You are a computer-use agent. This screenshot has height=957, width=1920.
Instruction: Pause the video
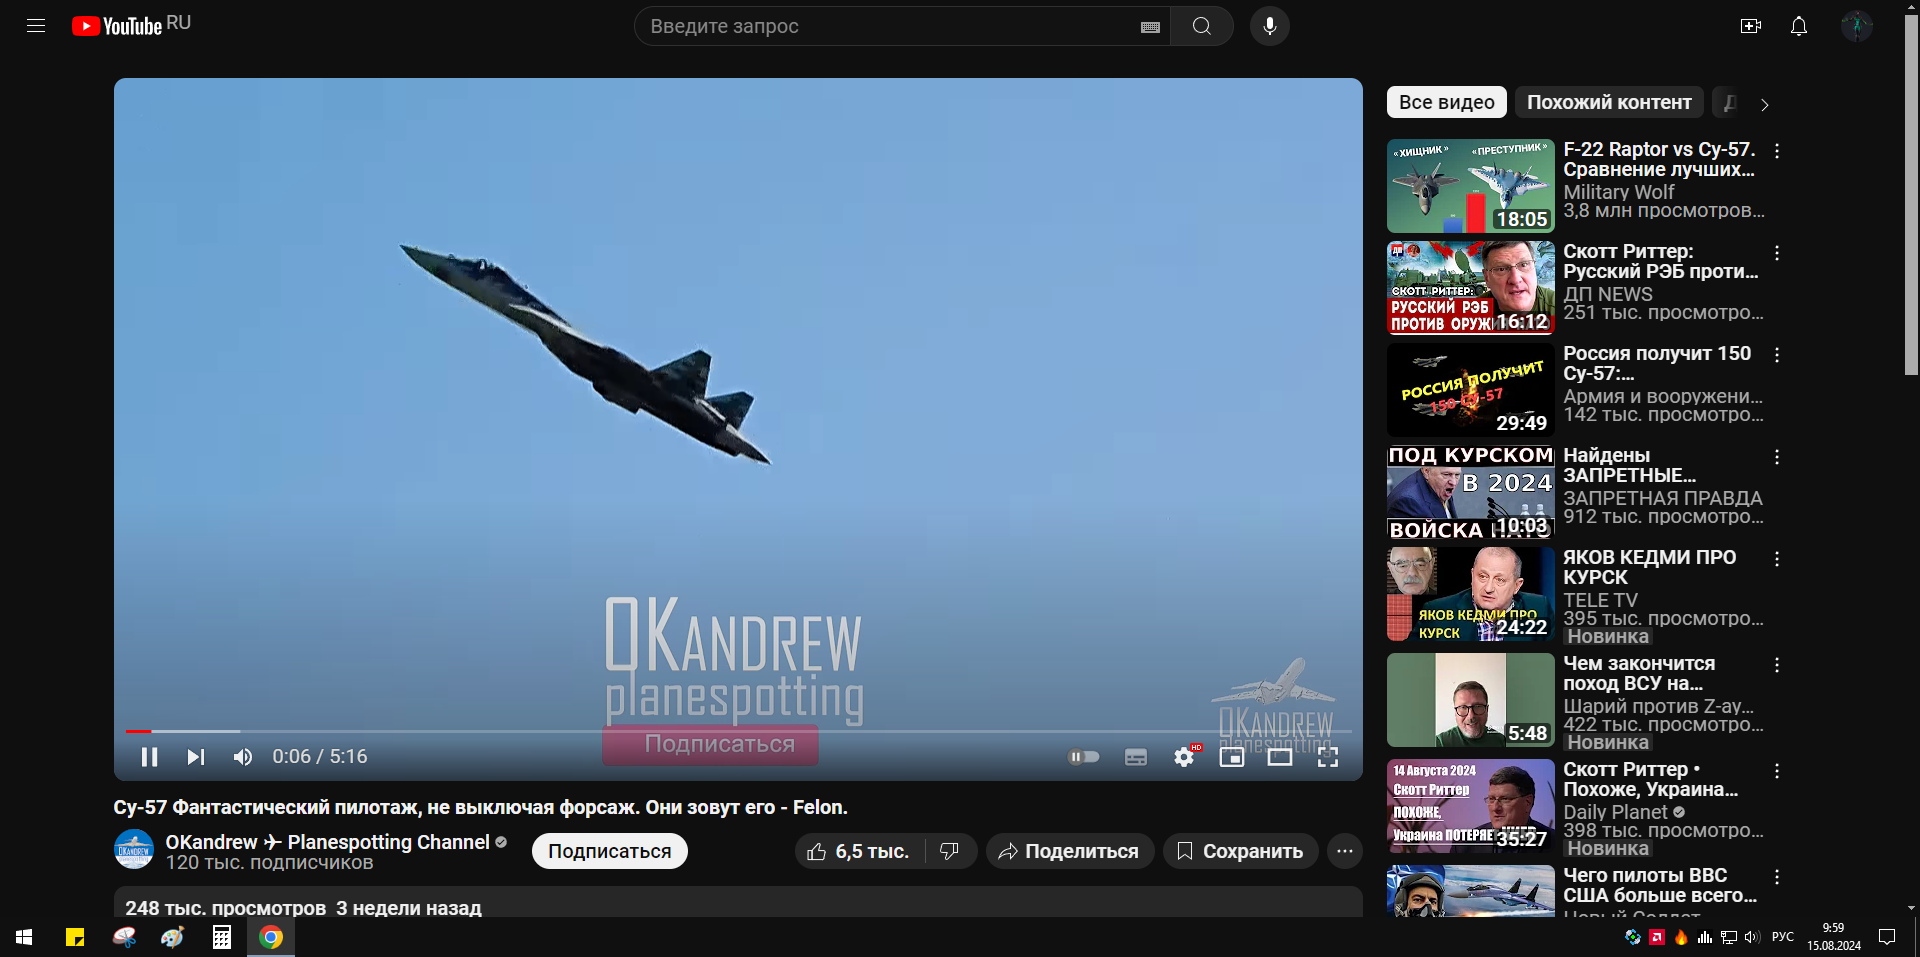coord(150,757)
